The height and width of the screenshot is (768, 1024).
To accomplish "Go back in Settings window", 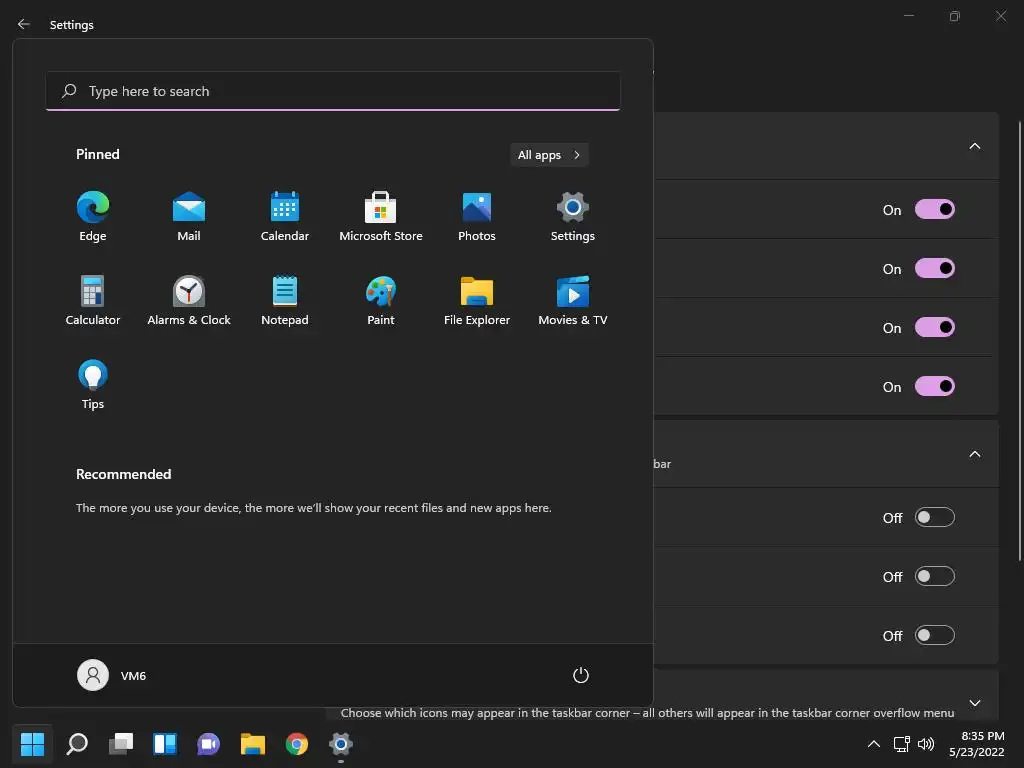I will point(24,24).
